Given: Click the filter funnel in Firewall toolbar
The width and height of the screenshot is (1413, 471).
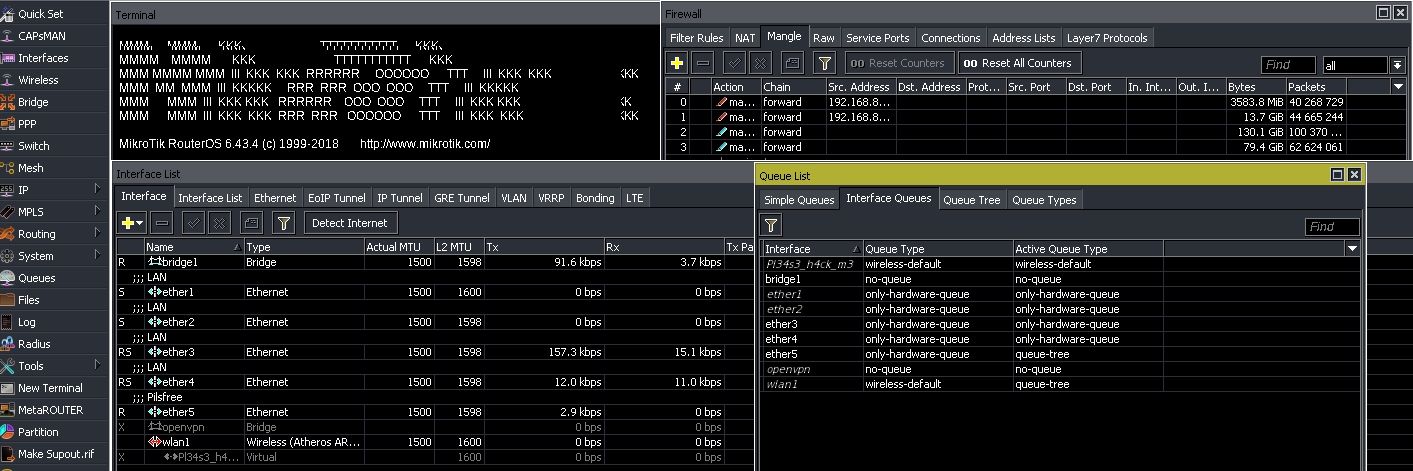Looking at the screenshot, I should click(824, 63).
